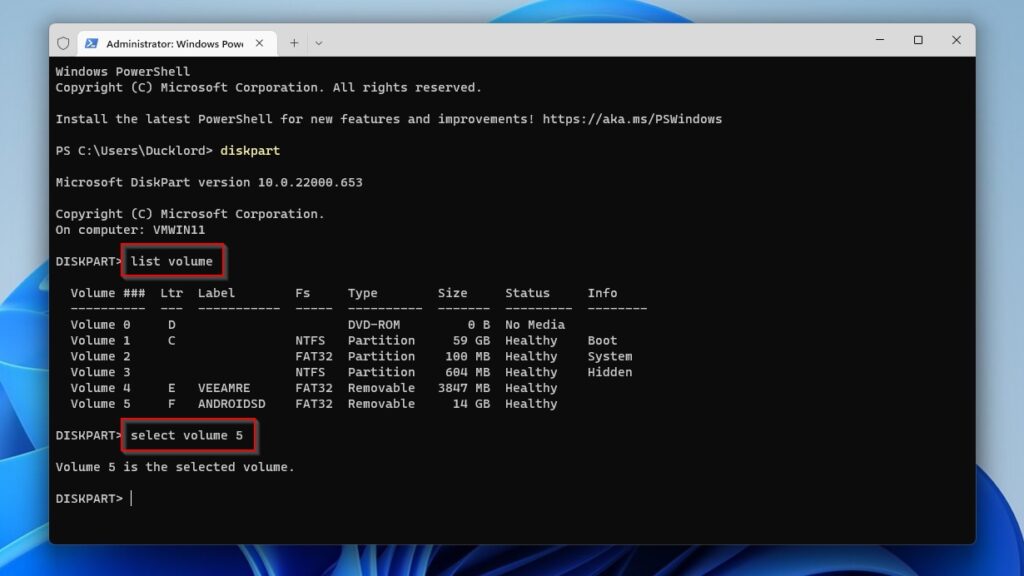Click the 'Status' column header in table
The height and width of the screenshot is (576, 1024).
(527, 293)
